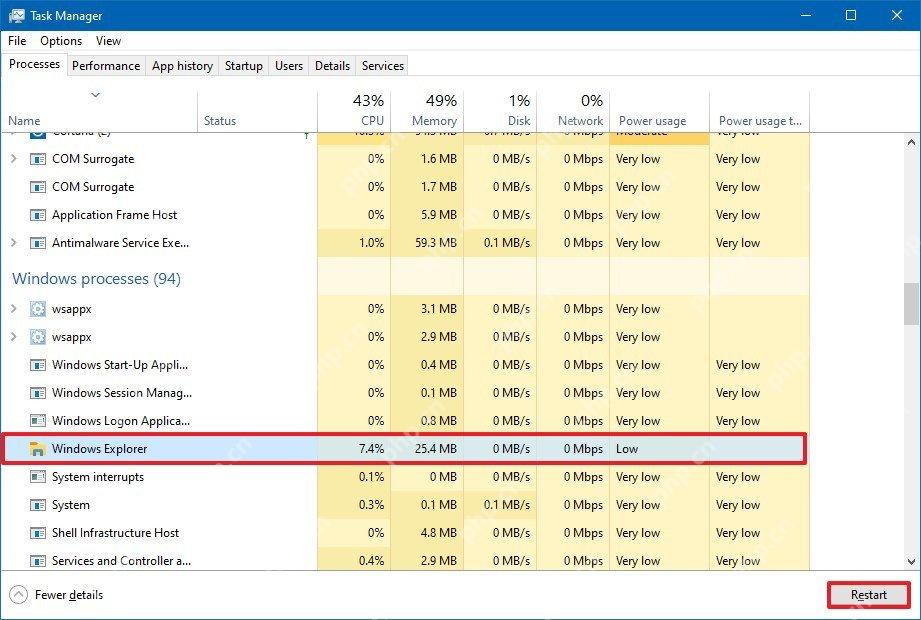The width and height of the screenshot is (921, 620).
Task: Click the System interrupts process icon
Action: [x=38, y=477]
